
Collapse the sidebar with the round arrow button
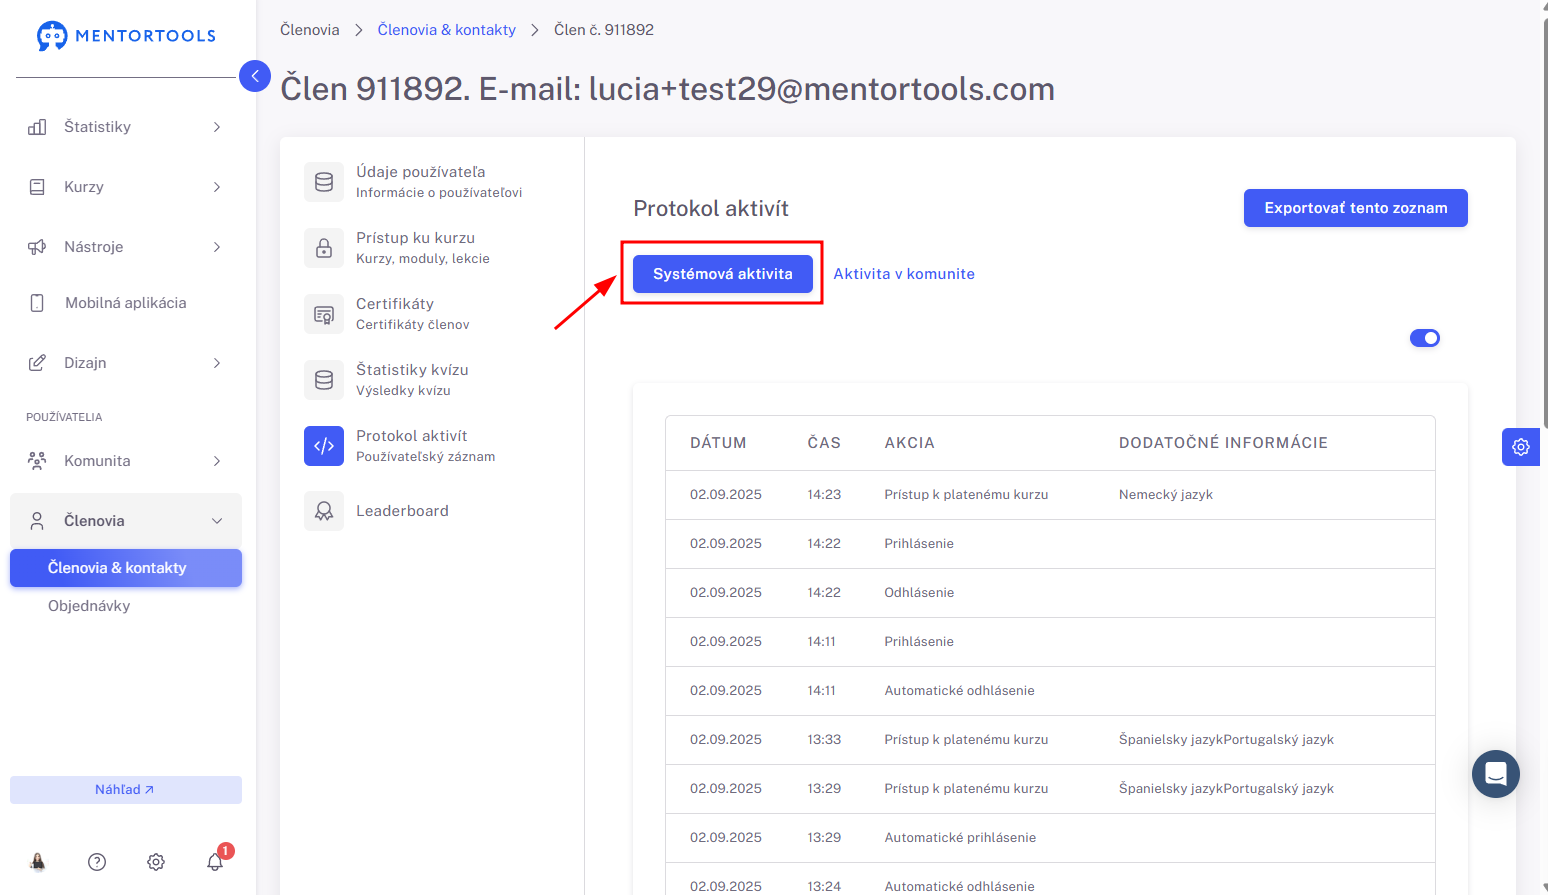255,75
